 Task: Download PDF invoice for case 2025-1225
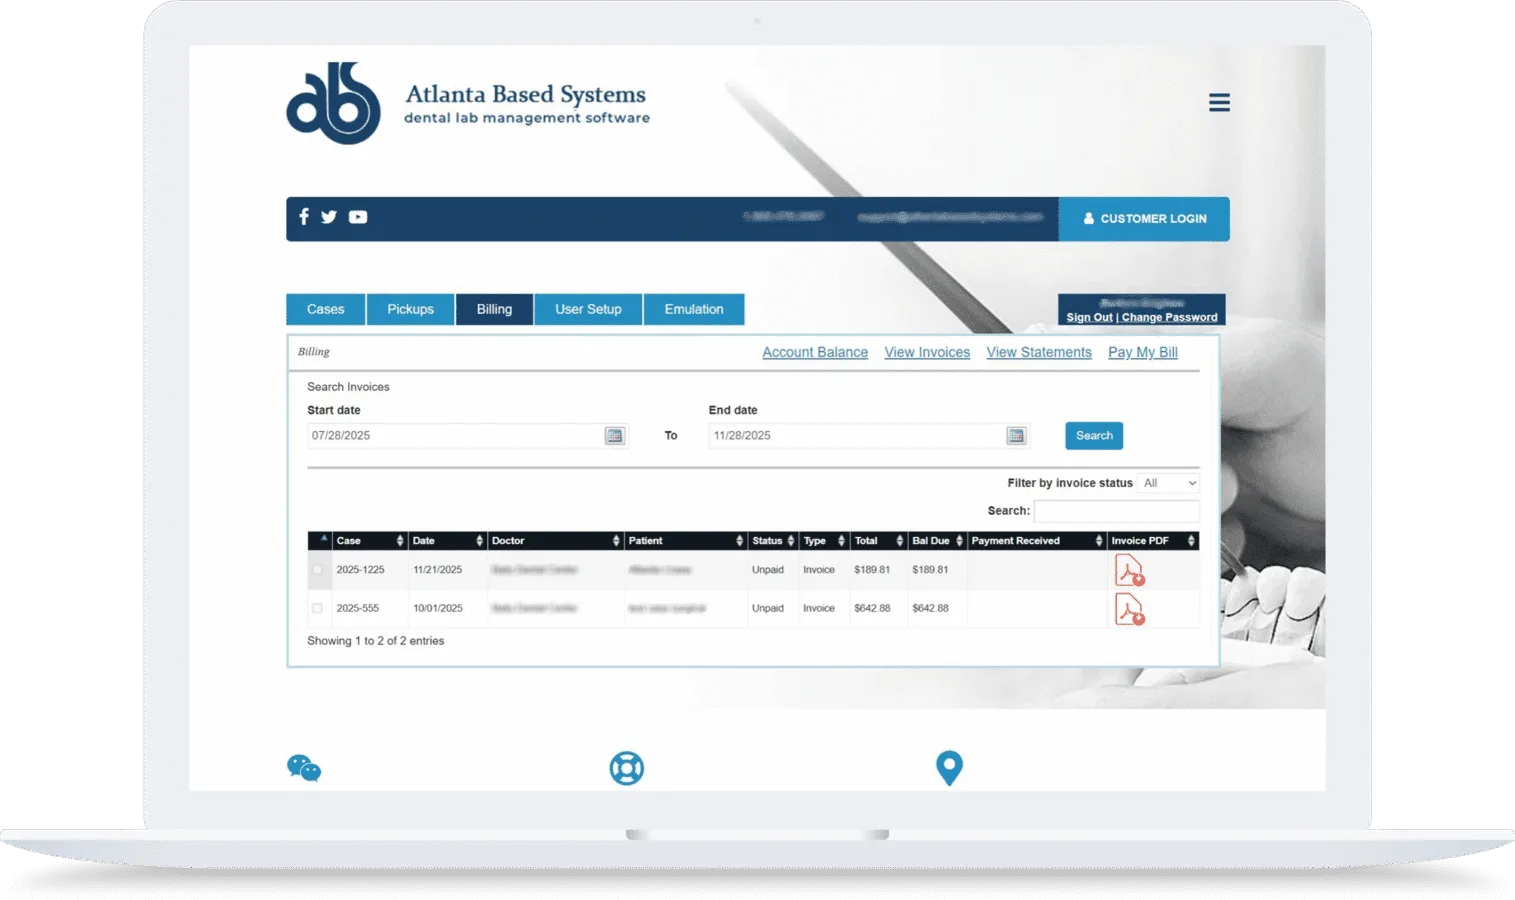(1129, 570)
